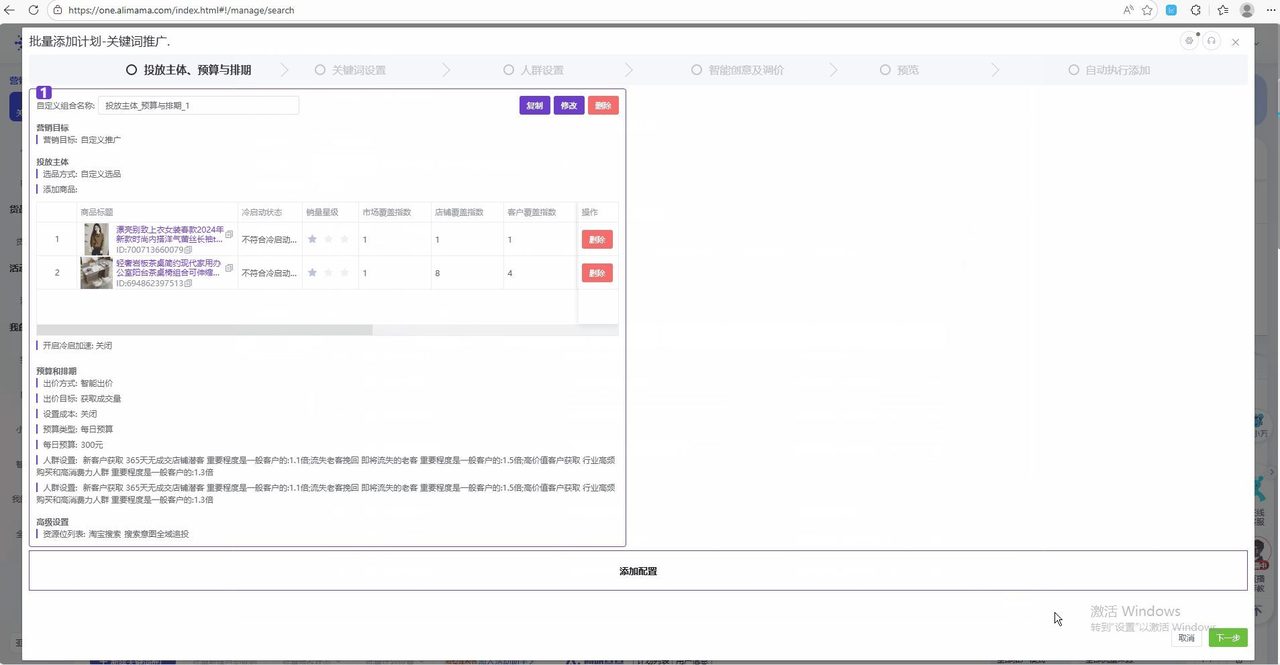Viewport: 1280px width, 665px height.
Task: Click 添加配置 to add configuration
Action: coord(638,571)
